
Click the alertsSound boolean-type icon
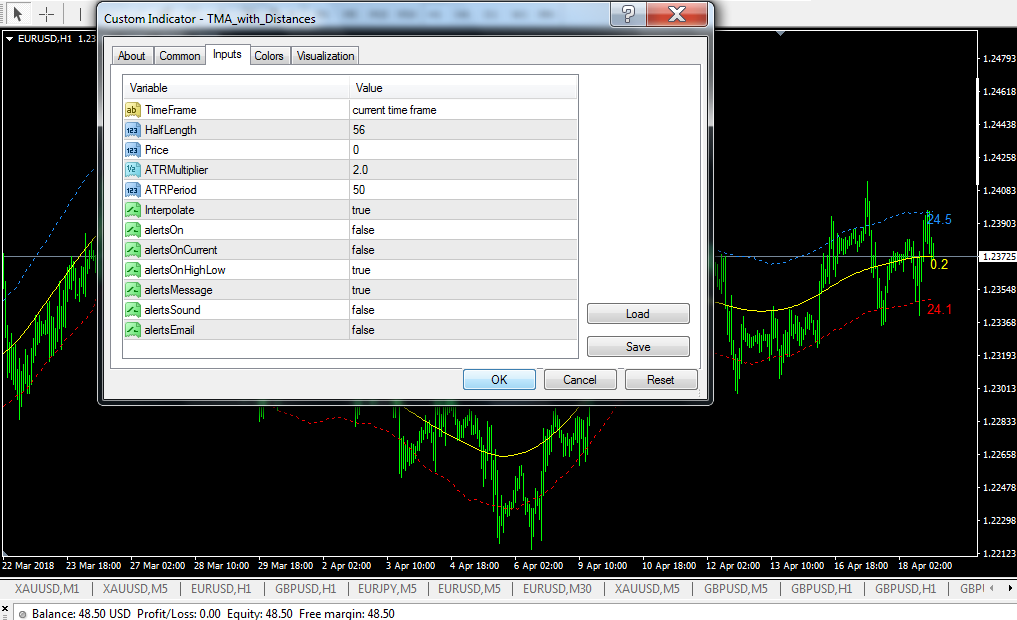132,310
